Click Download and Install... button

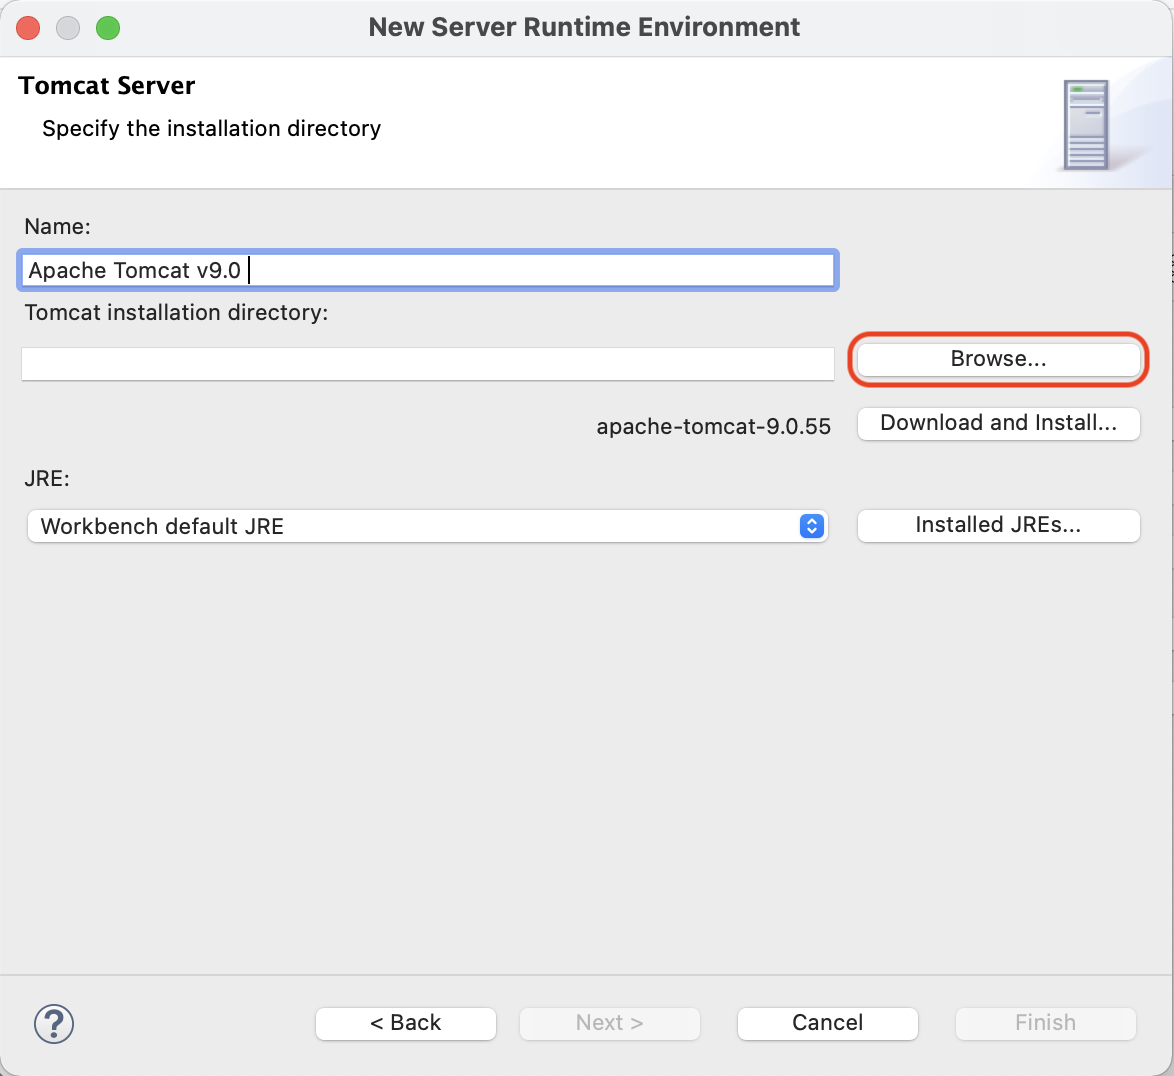click(998, 424)
